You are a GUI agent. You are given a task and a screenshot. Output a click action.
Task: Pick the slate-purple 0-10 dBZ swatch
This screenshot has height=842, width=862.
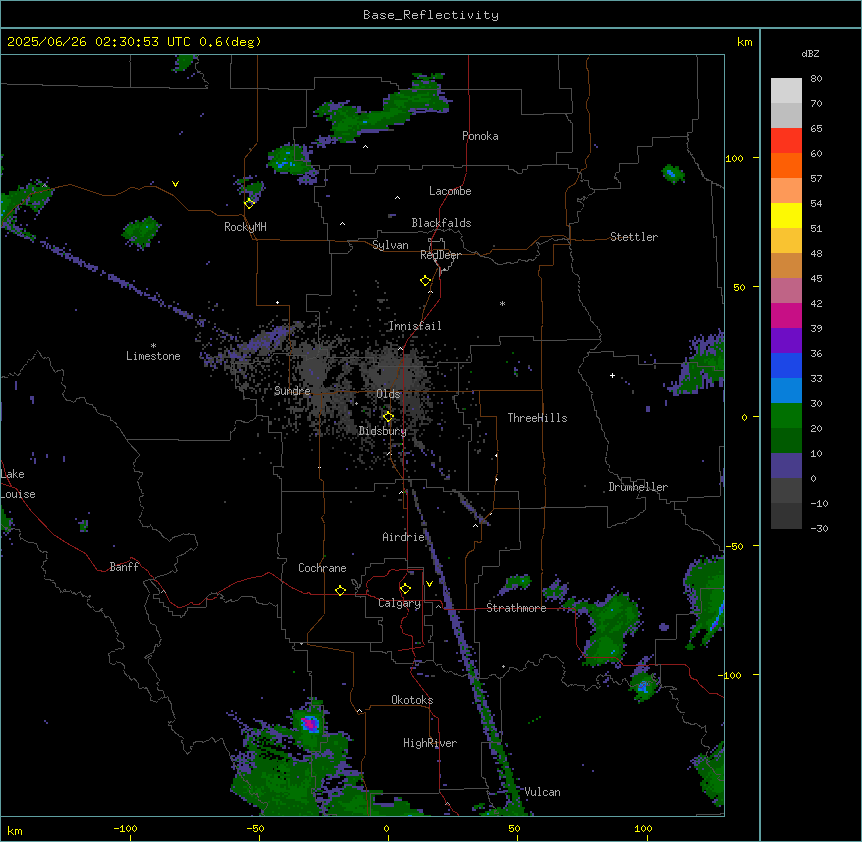(x=786, y=466)
